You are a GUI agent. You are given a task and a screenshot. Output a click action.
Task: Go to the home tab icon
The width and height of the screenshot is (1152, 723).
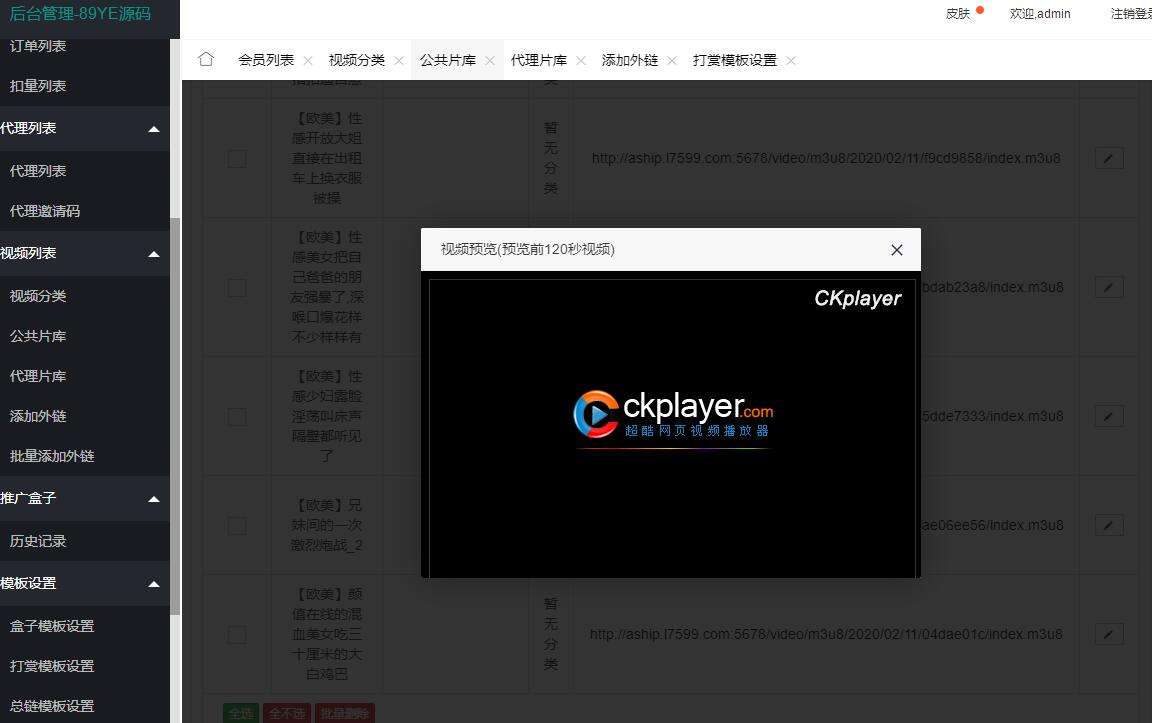[x=206, y=59]
